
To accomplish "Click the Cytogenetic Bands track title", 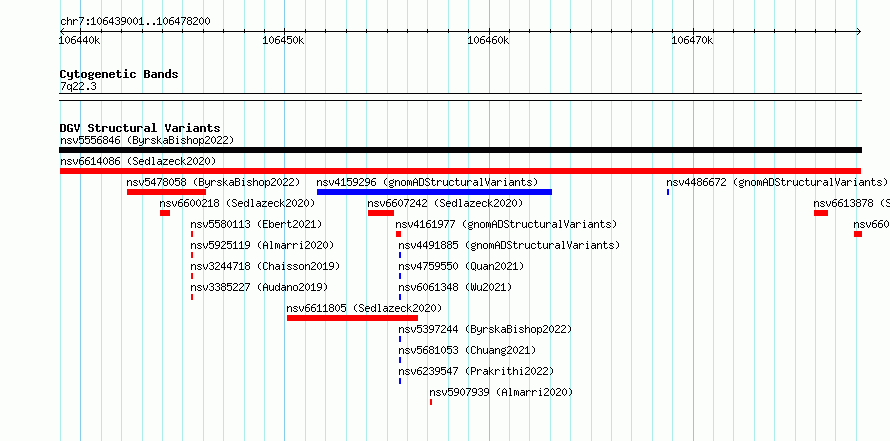I will click(x=119, y=74).
